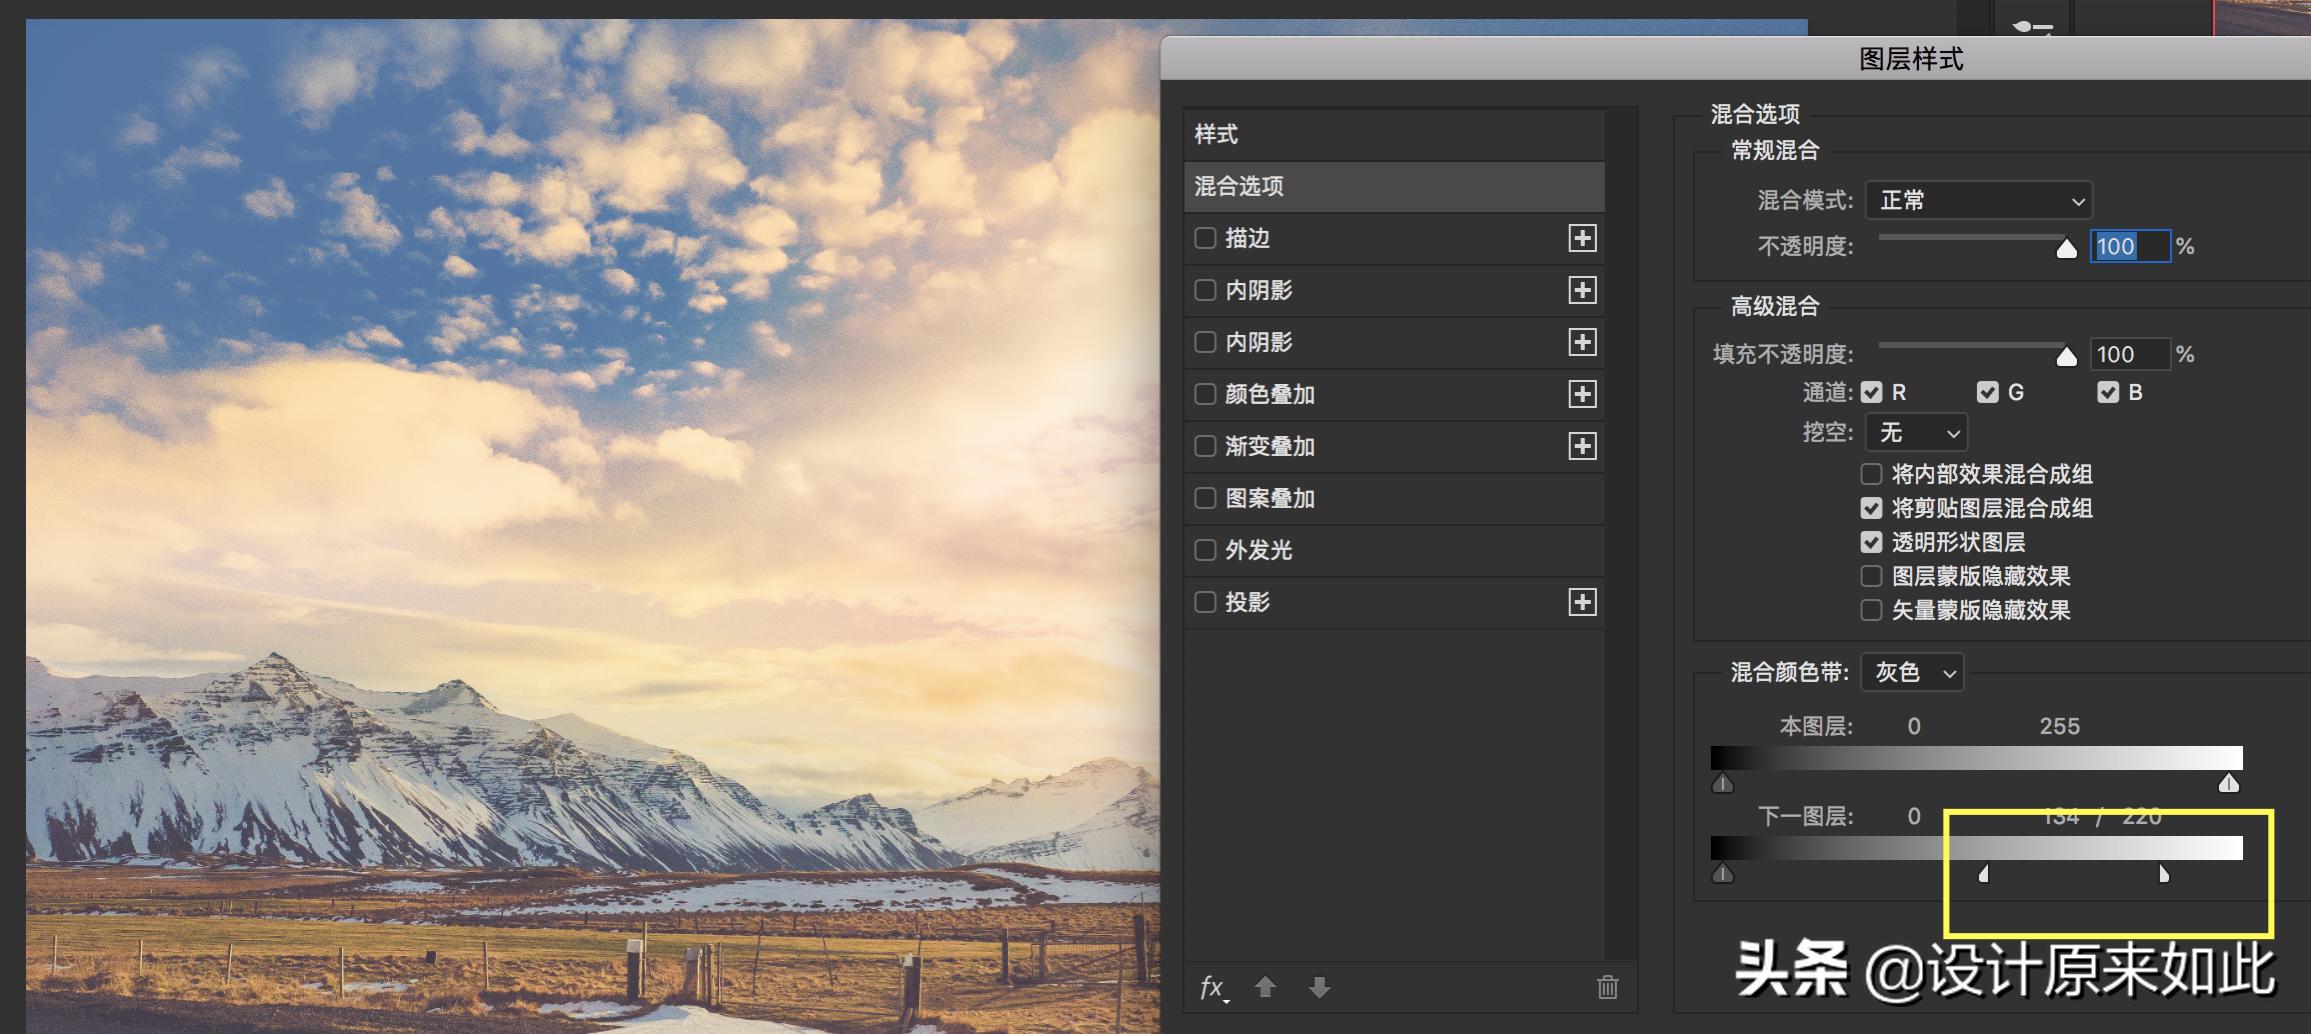Move effect down with the down arrow icon
This screenshot has height=1034, width=2311.
pyautogui.click(x=1320, y=988)
